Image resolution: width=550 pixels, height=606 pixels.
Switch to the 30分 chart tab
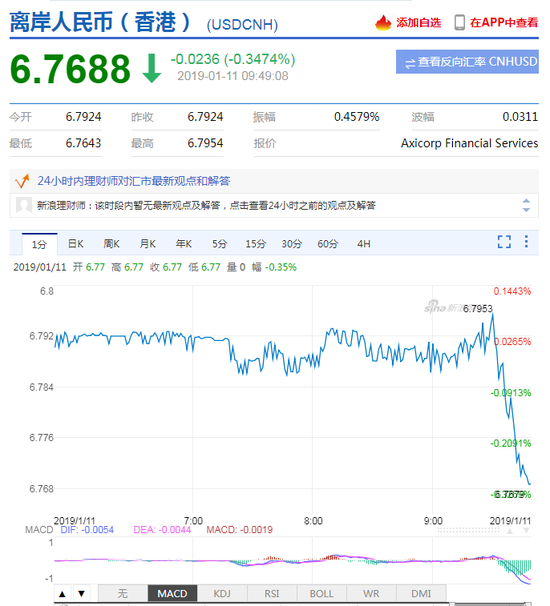[x=291, y=244]
